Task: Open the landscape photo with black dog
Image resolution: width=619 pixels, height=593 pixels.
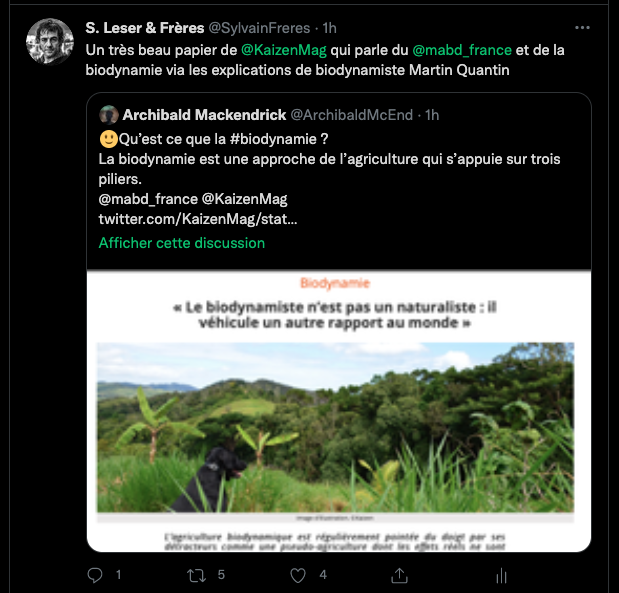Action: tap(335, 428)
